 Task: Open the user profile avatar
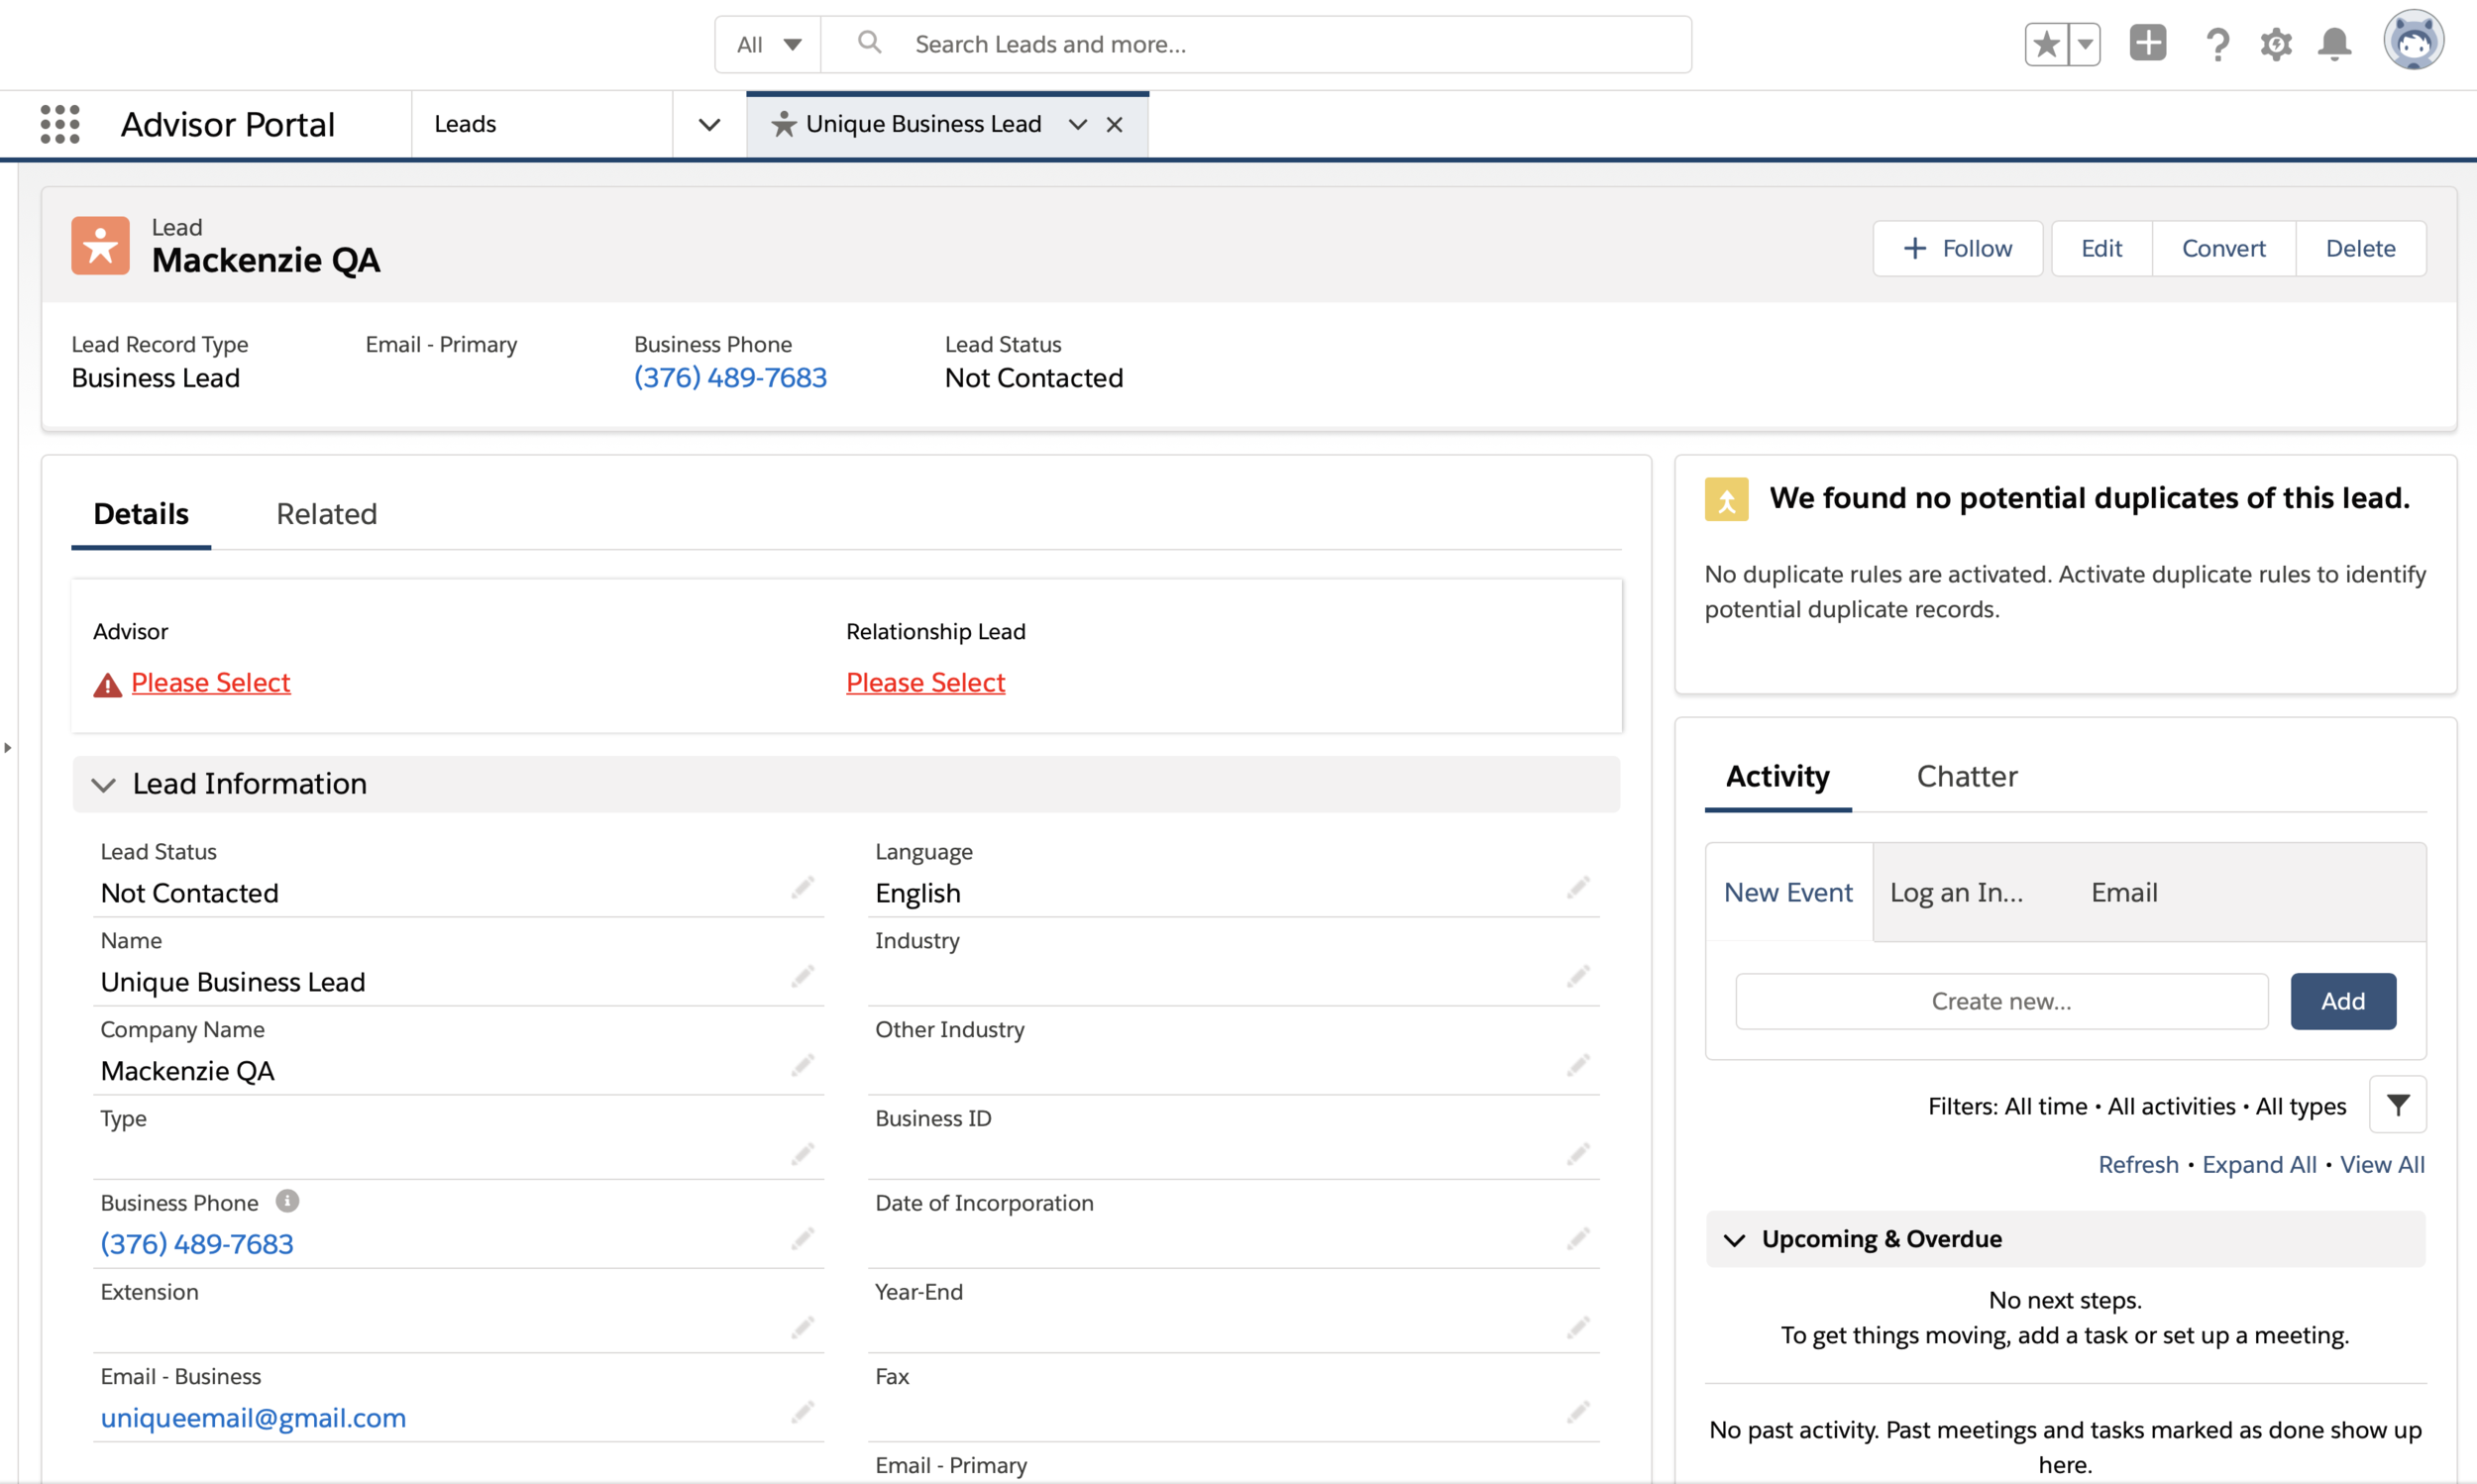[x=2413, y=42]
